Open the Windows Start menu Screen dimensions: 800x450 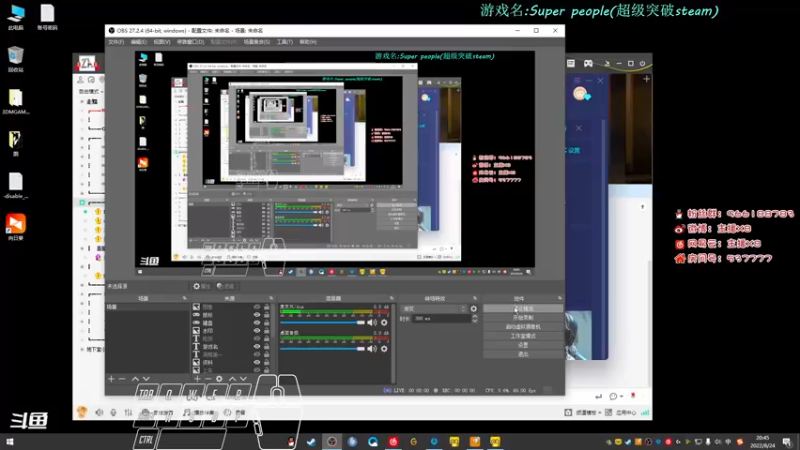(10, 442)
